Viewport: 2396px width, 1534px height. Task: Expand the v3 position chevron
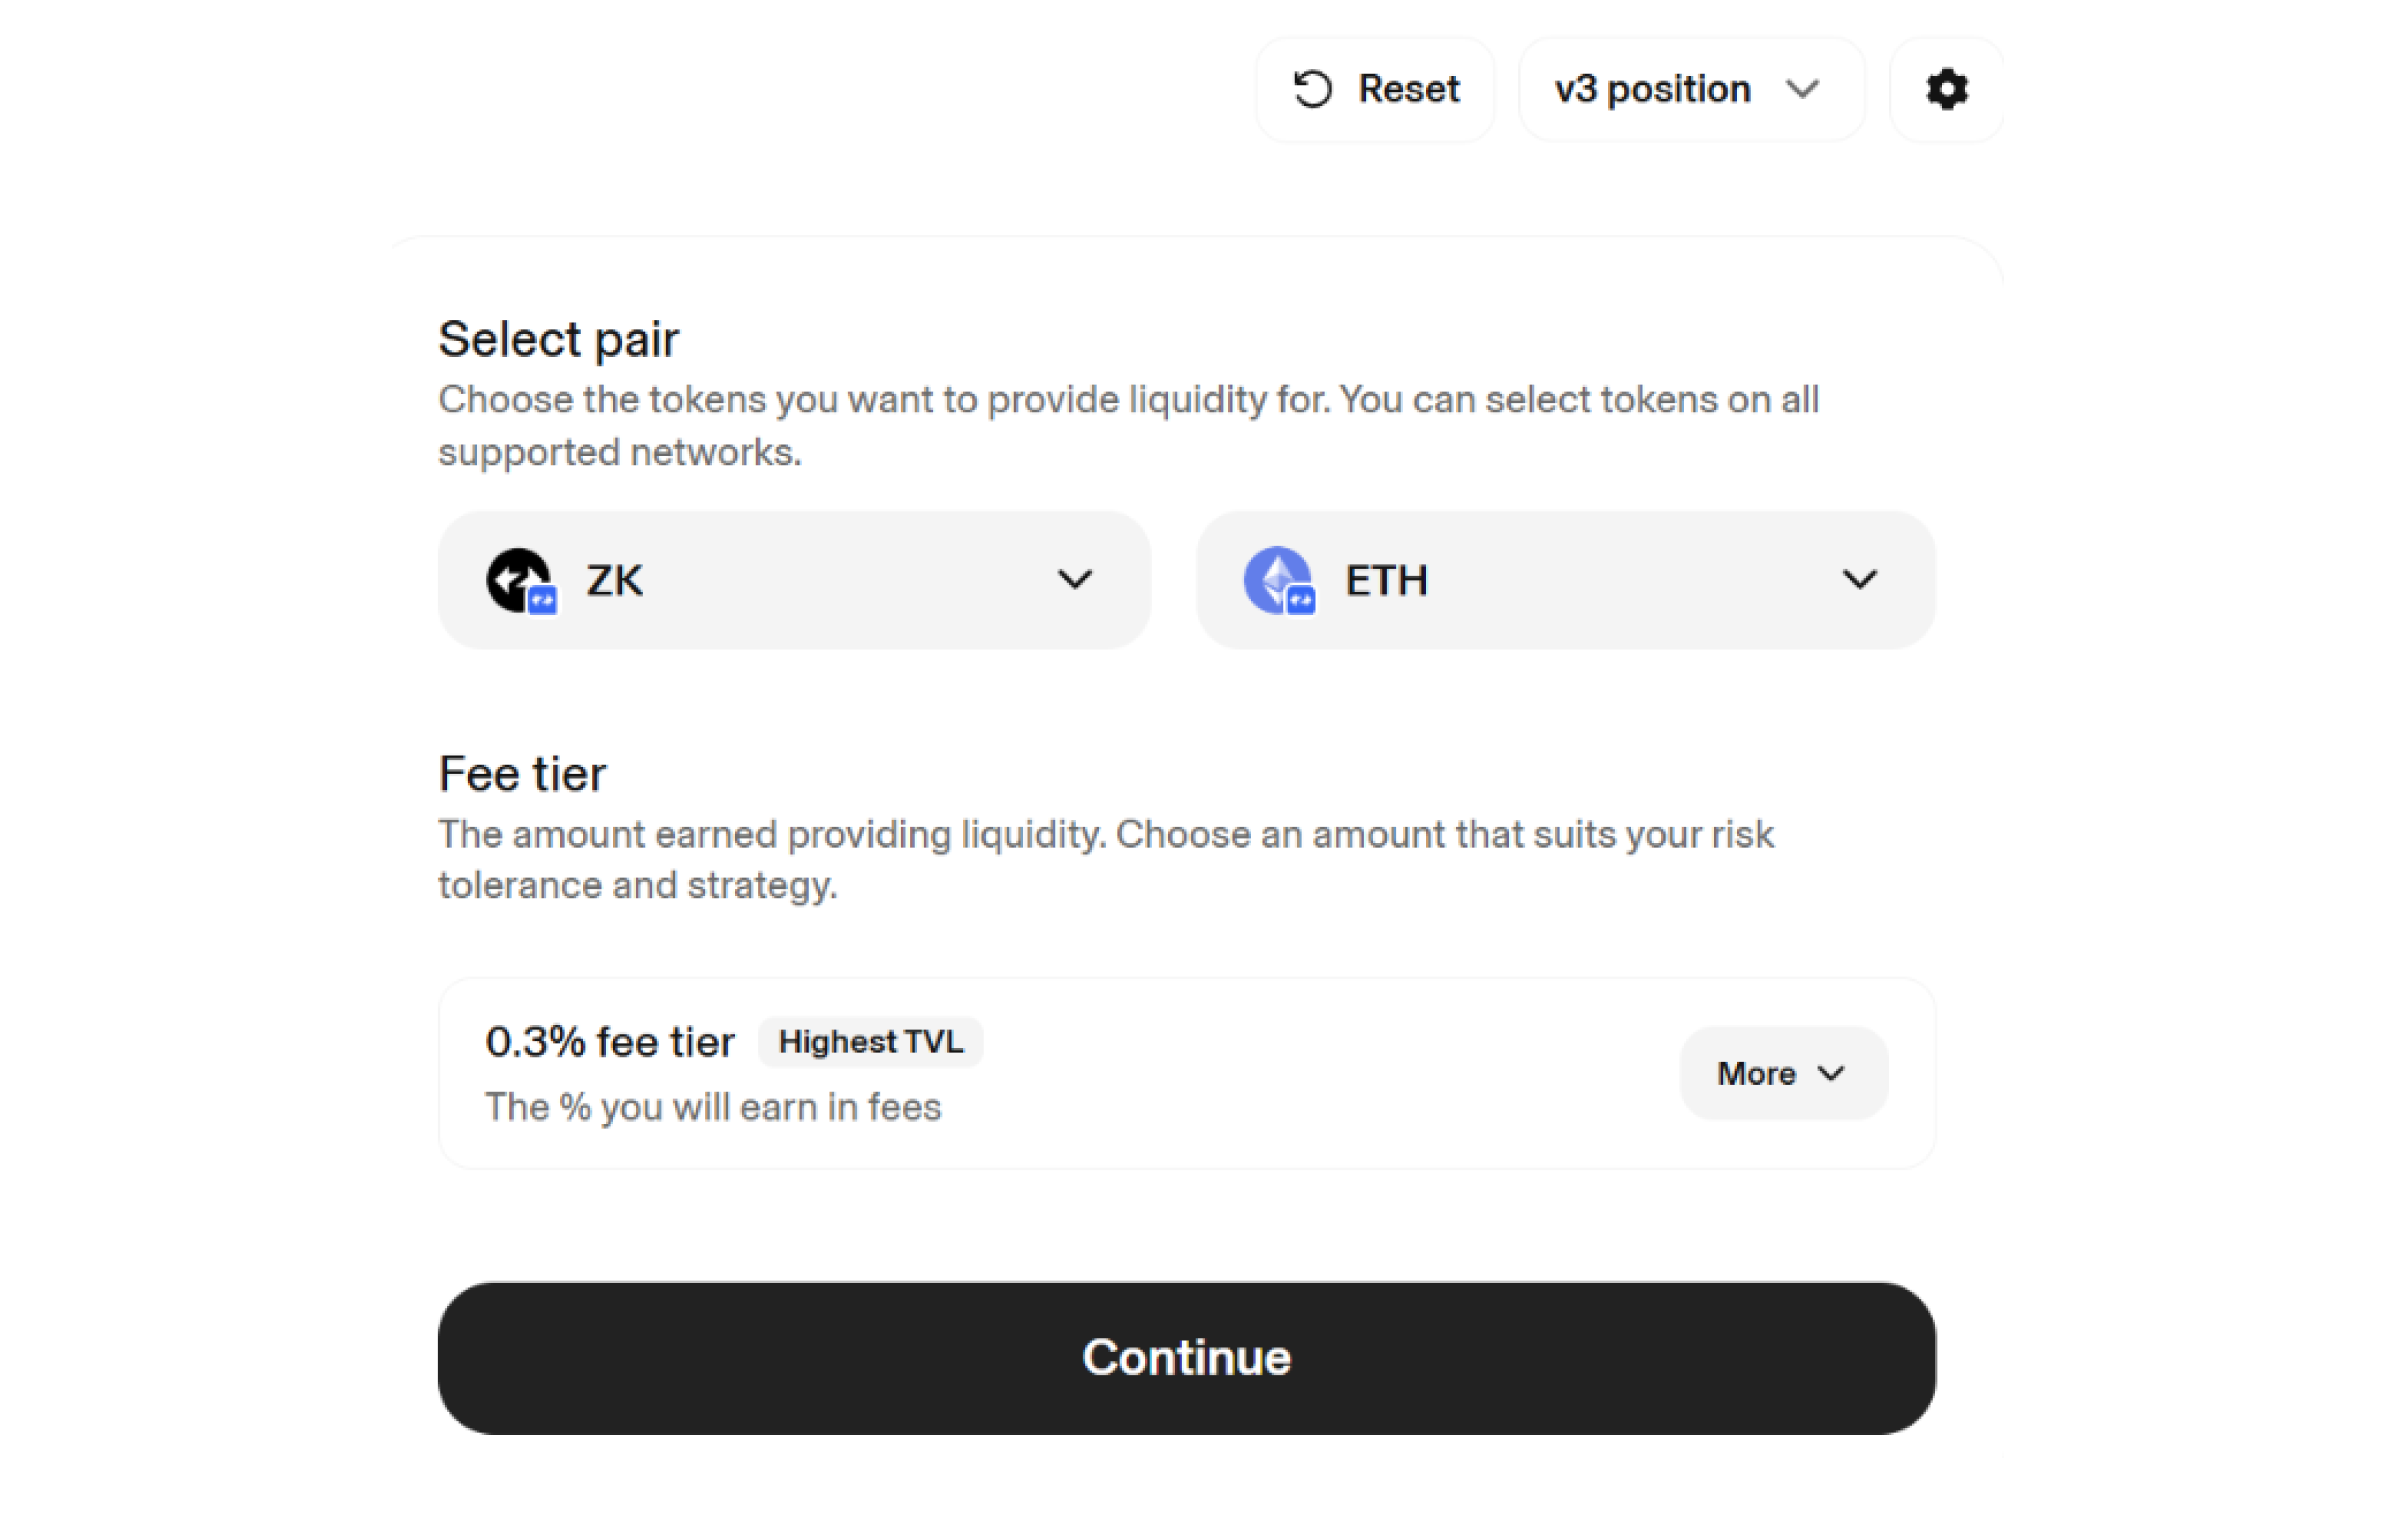point(1804,89)
